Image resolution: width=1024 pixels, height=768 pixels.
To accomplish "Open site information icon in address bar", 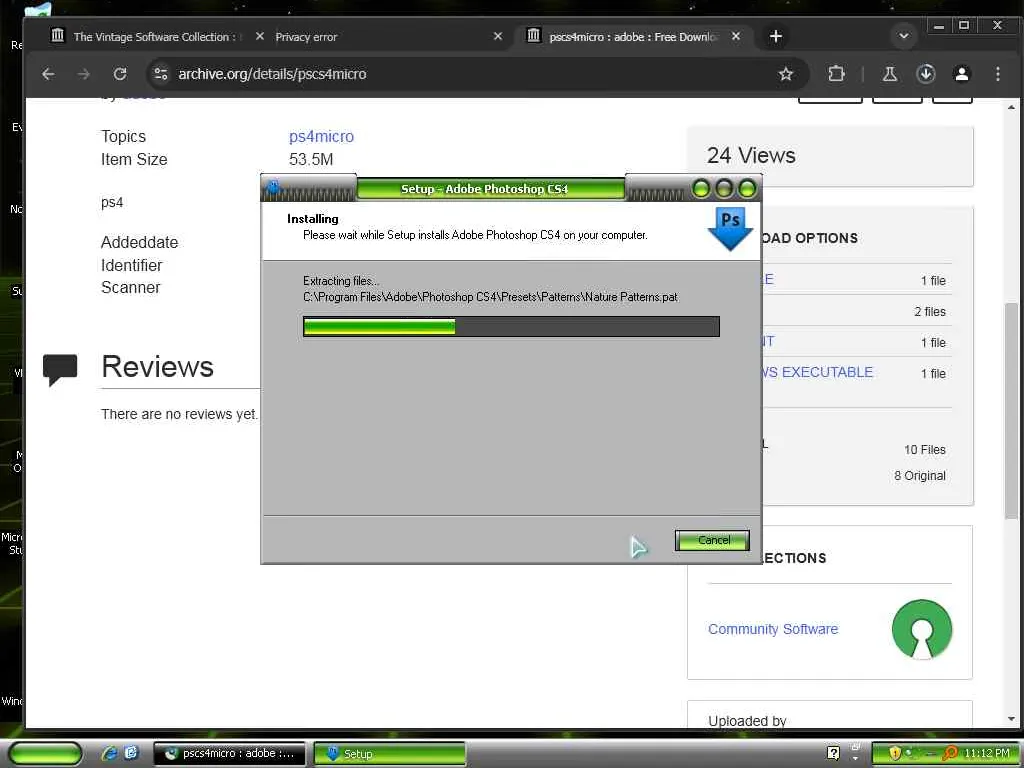I will point(161,74).
